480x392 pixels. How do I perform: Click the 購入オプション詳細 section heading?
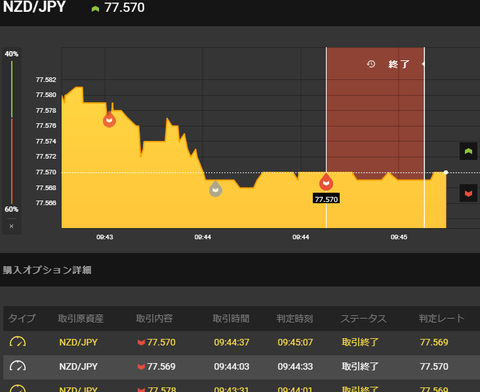pyautogui.click(x=47, y=270)
